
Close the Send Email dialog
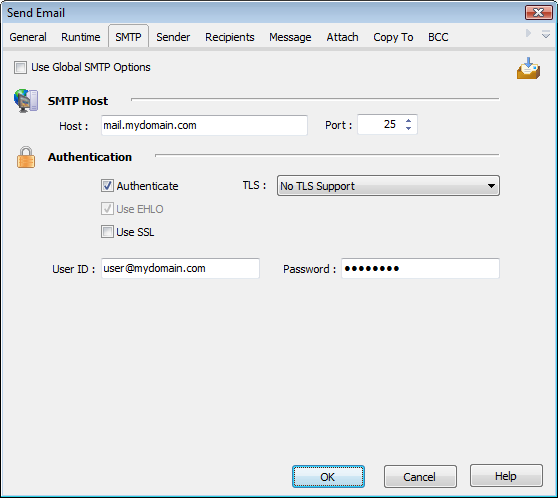(x=538, y=13)
